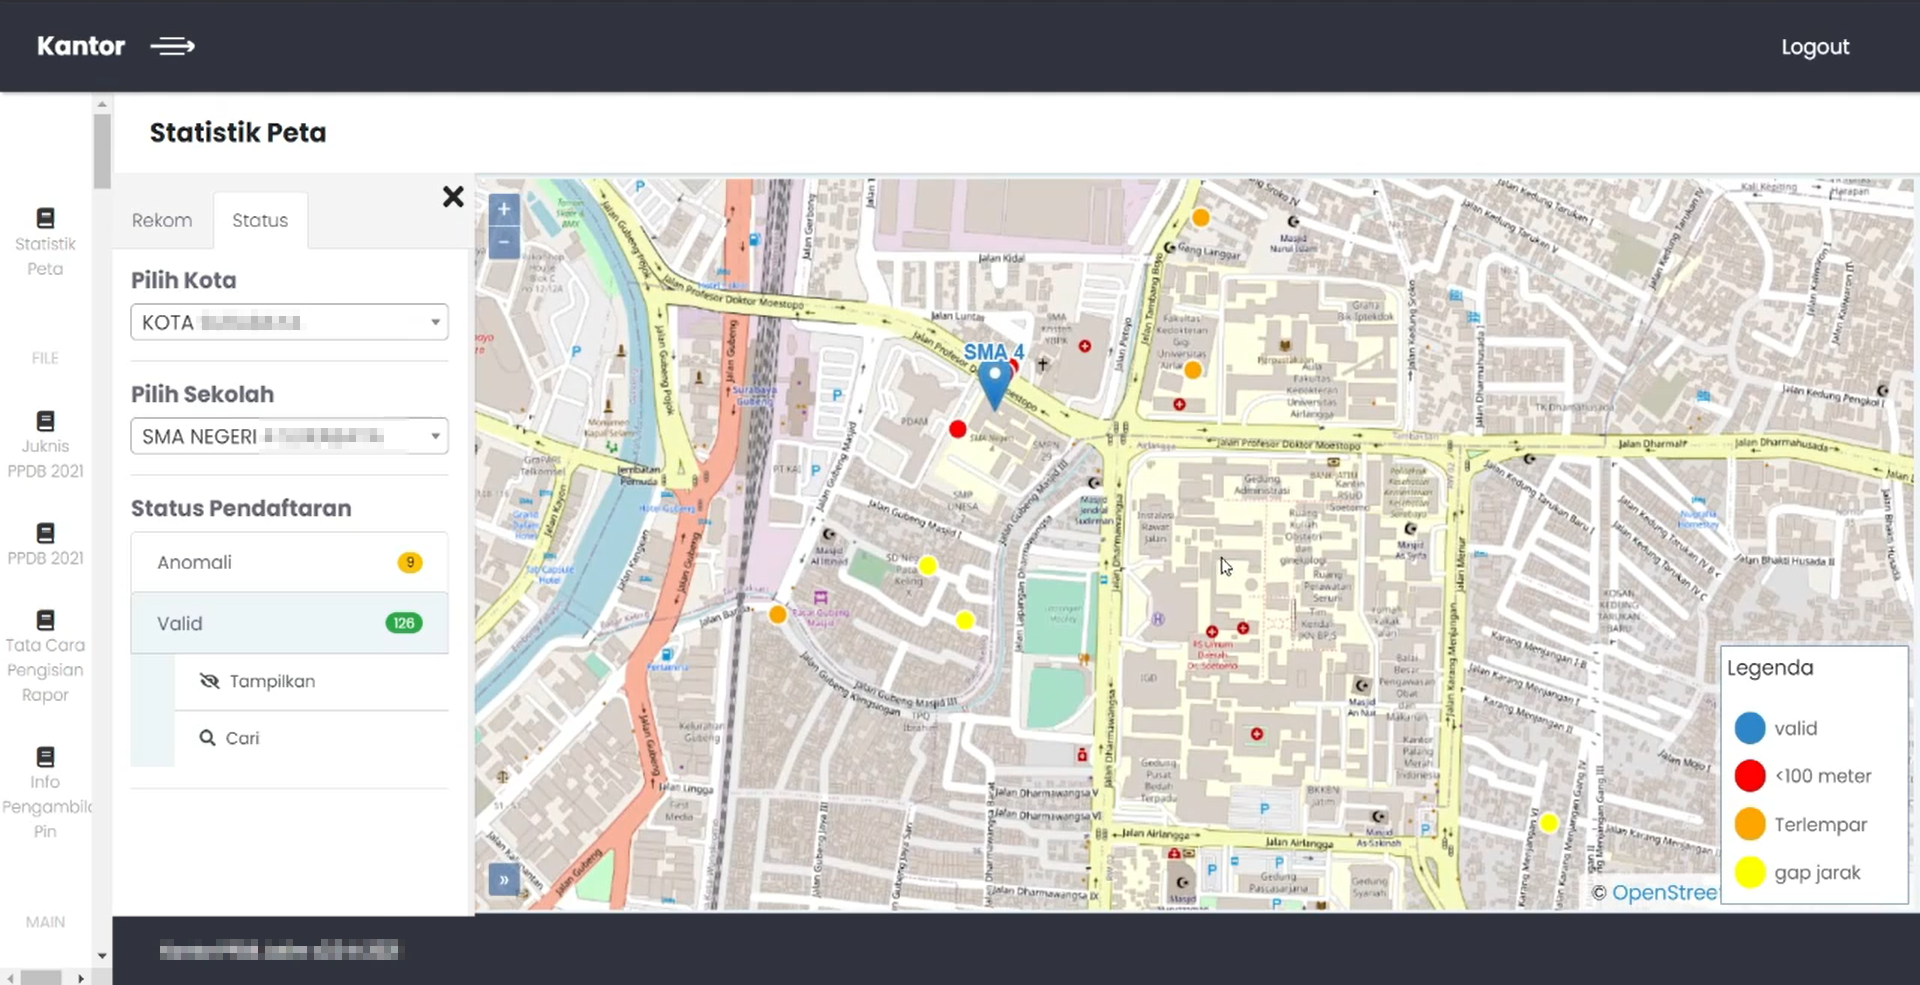Screen dimensions: 1920x985
Task: Click yellow marker on Jalan Karang Menjangan
Action: click(1549, 823)
